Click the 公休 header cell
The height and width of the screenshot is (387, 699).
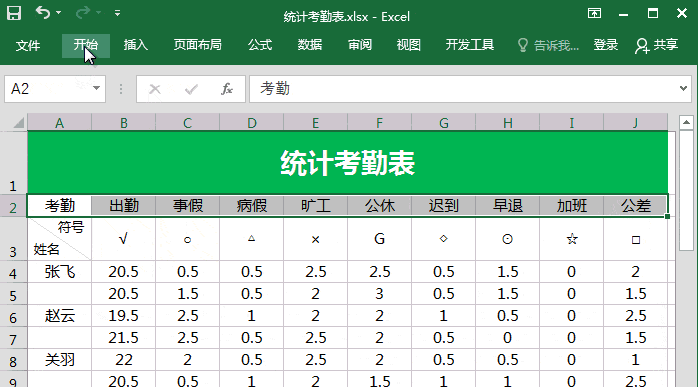click(380, 206)
